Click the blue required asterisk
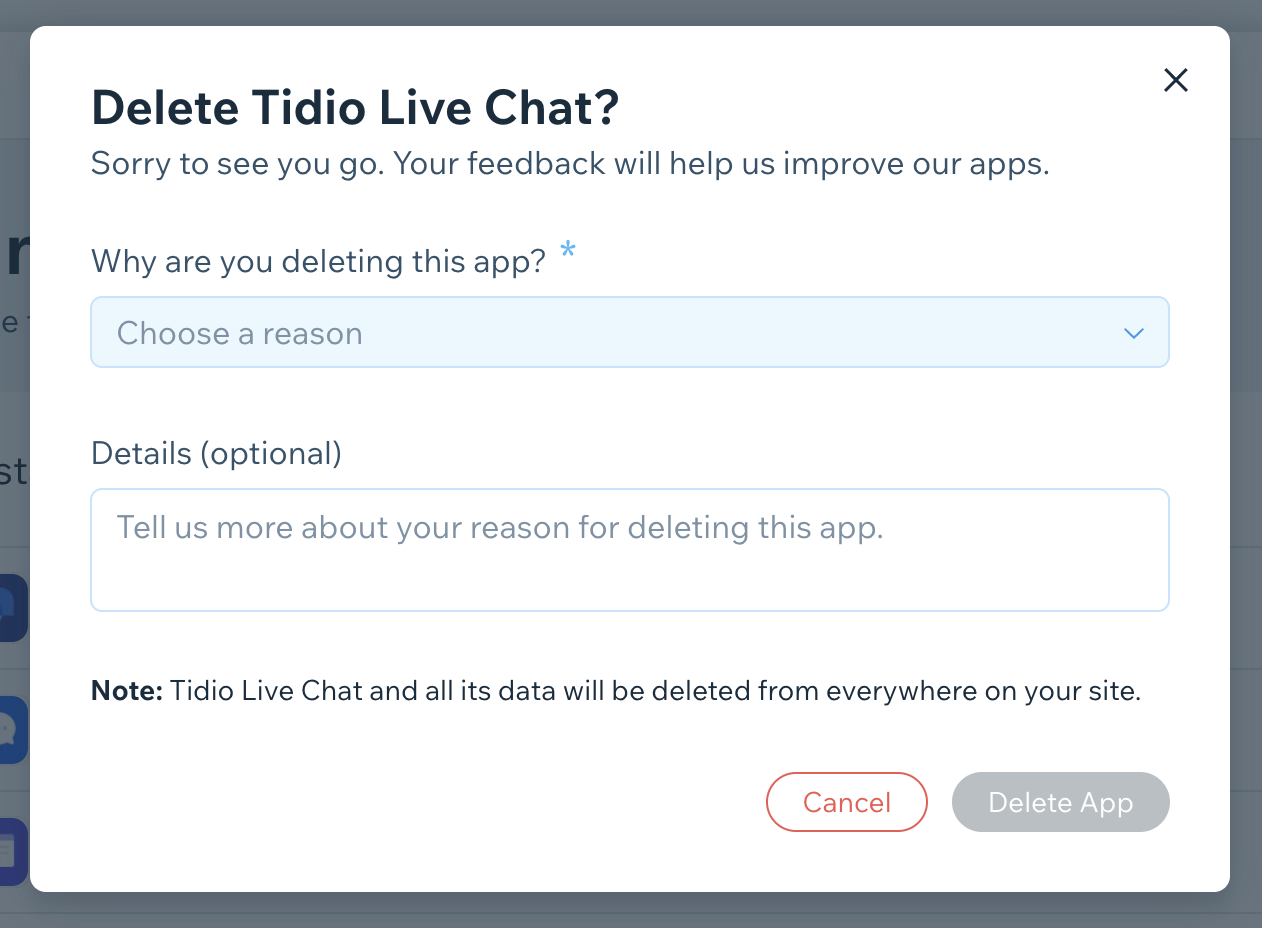1262x928 pixels. (567, 250)
